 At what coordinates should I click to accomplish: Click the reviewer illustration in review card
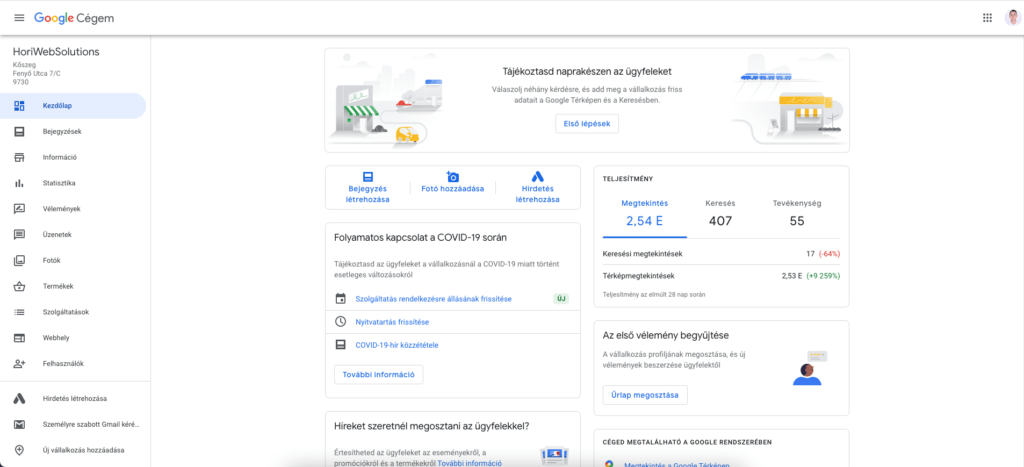pos(810,368)
